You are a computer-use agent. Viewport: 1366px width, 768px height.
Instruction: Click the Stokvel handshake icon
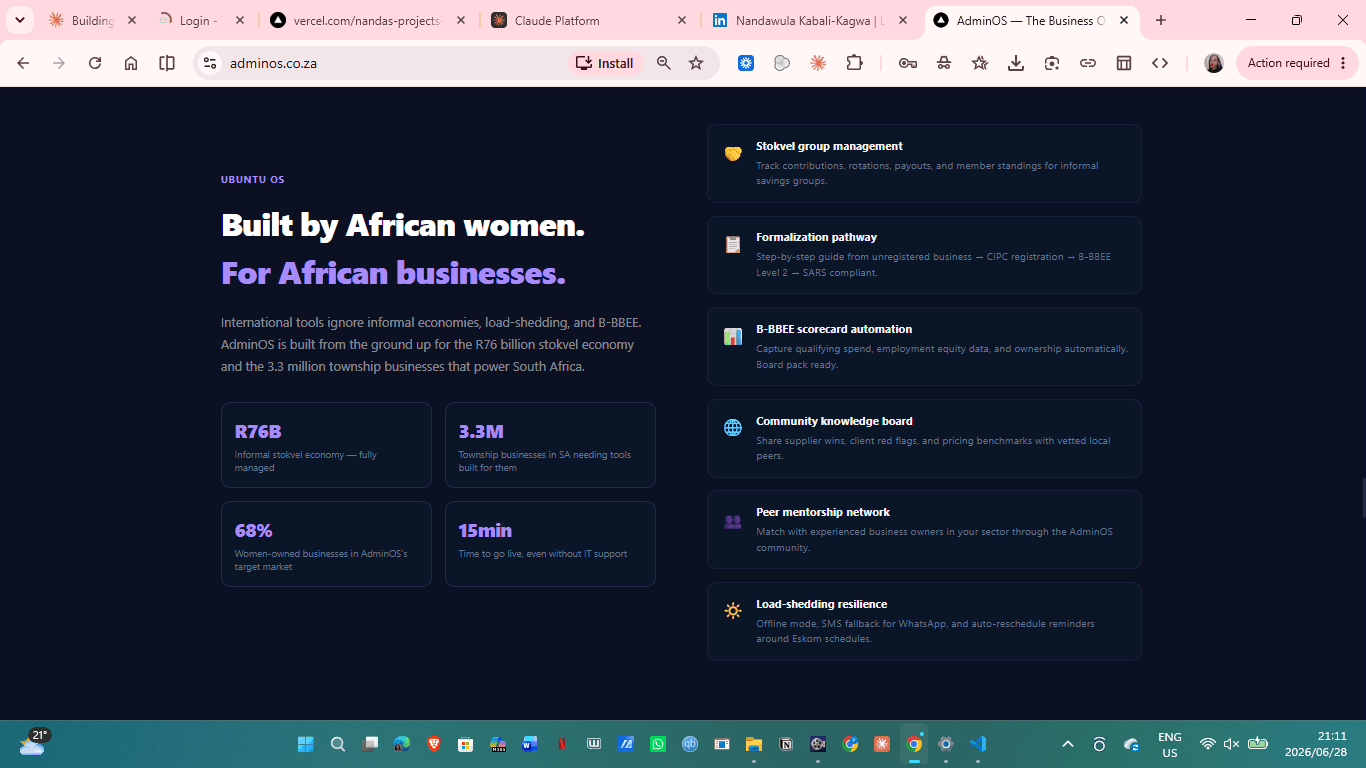(x=733, y=153)
